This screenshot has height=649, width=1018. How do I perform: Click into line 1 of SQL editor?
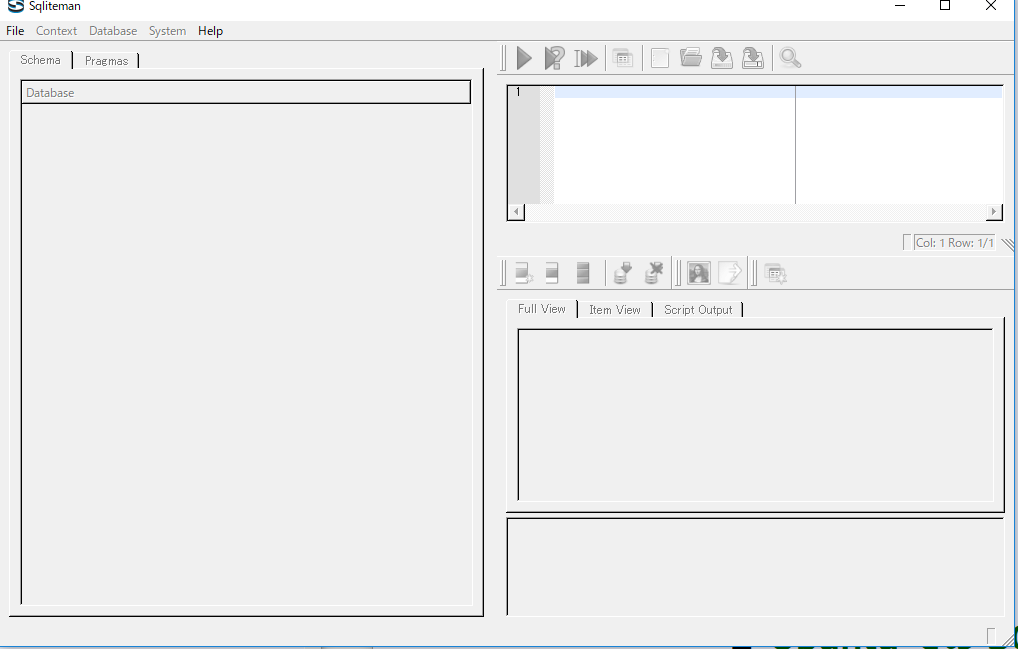click(670, 92)
